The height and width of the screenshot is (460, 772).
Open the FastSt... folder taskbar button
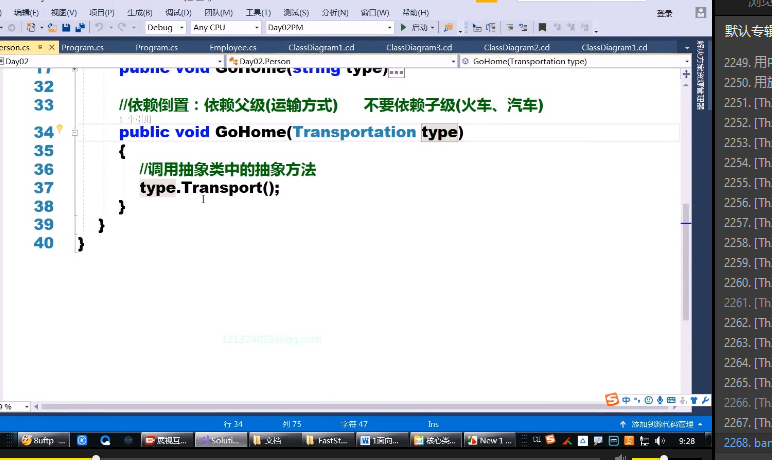pos(328,440)
